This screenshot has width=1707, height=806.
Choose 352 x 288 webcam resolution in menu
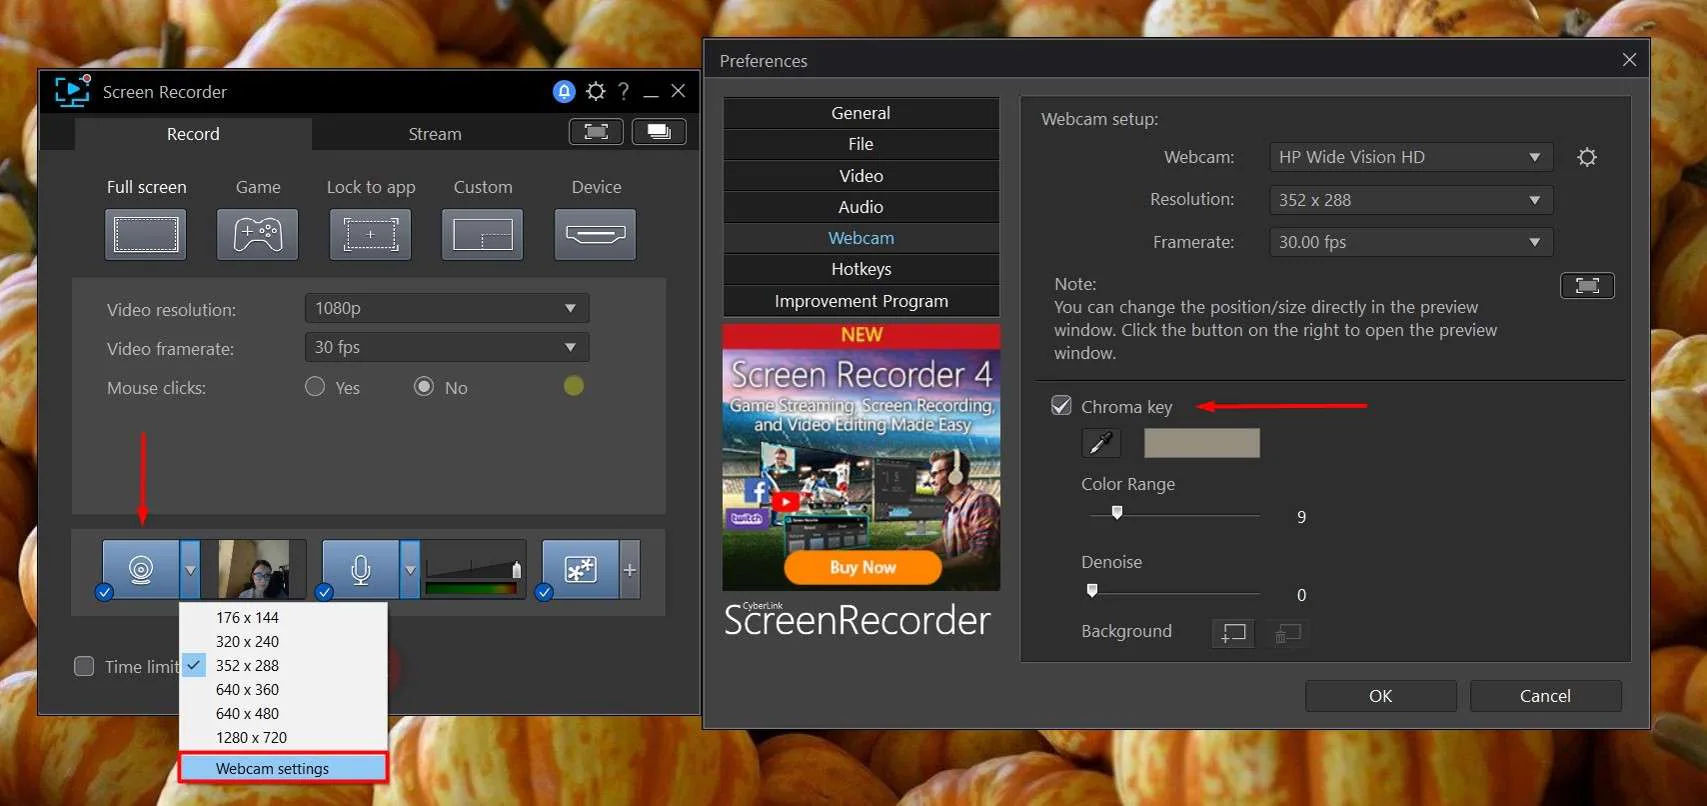pos(283,666)
